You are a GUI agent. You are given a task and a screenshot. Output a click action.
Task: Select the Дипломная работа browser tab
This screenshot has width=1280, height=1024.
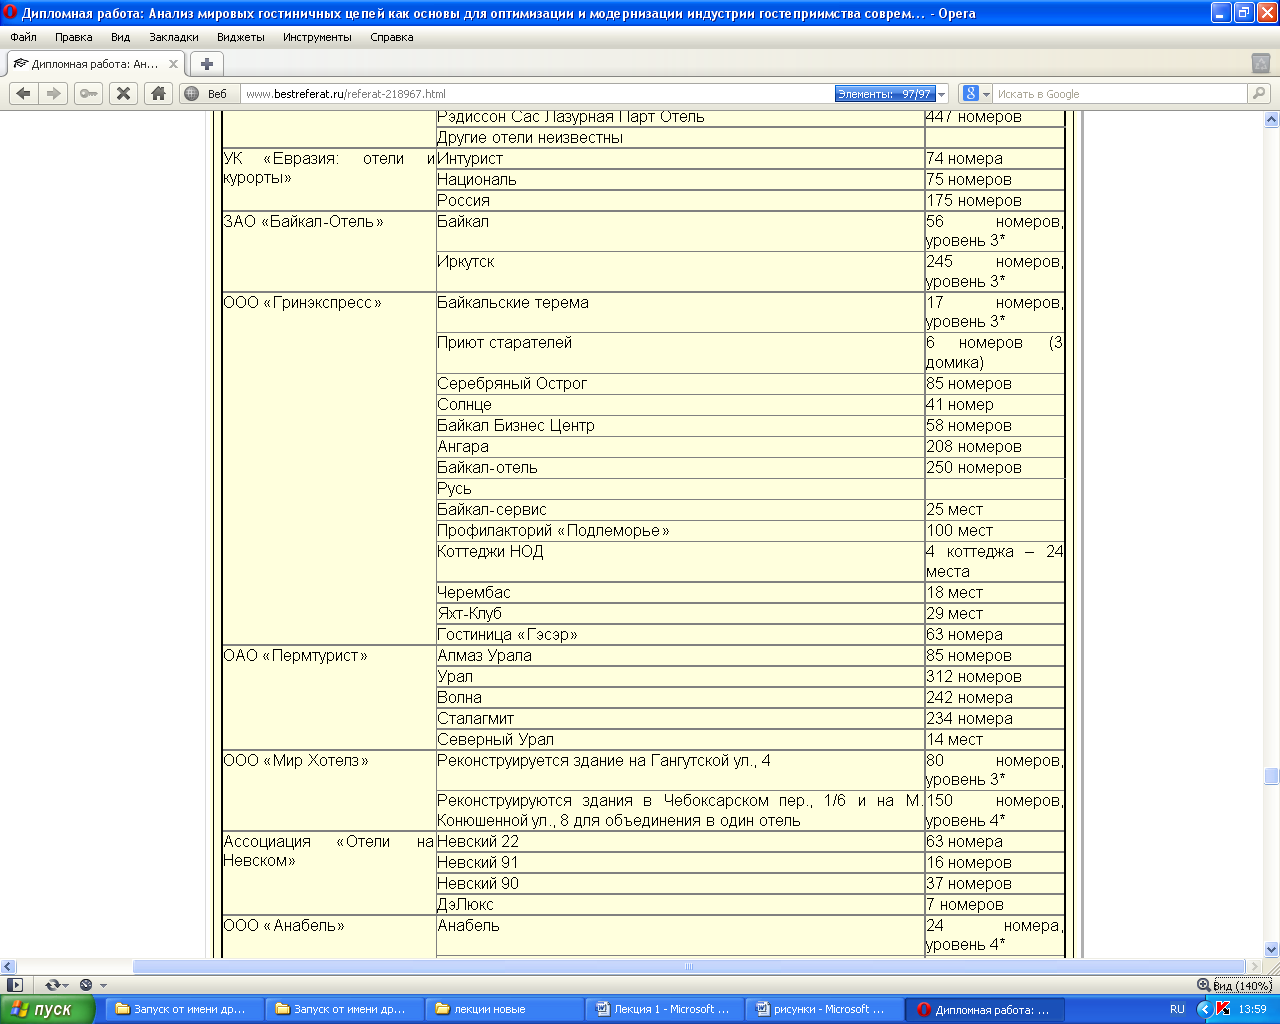[95, 64]
